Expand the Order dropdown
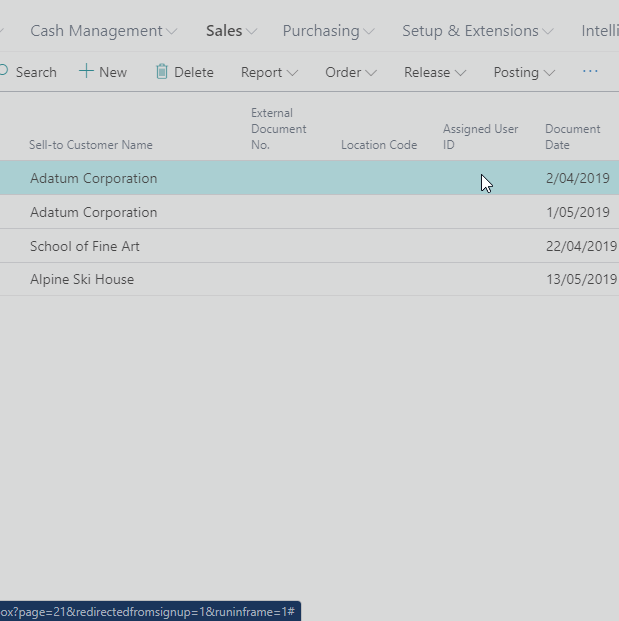The image size is (619, 621). pyautogui.click(x=351, y=72)
